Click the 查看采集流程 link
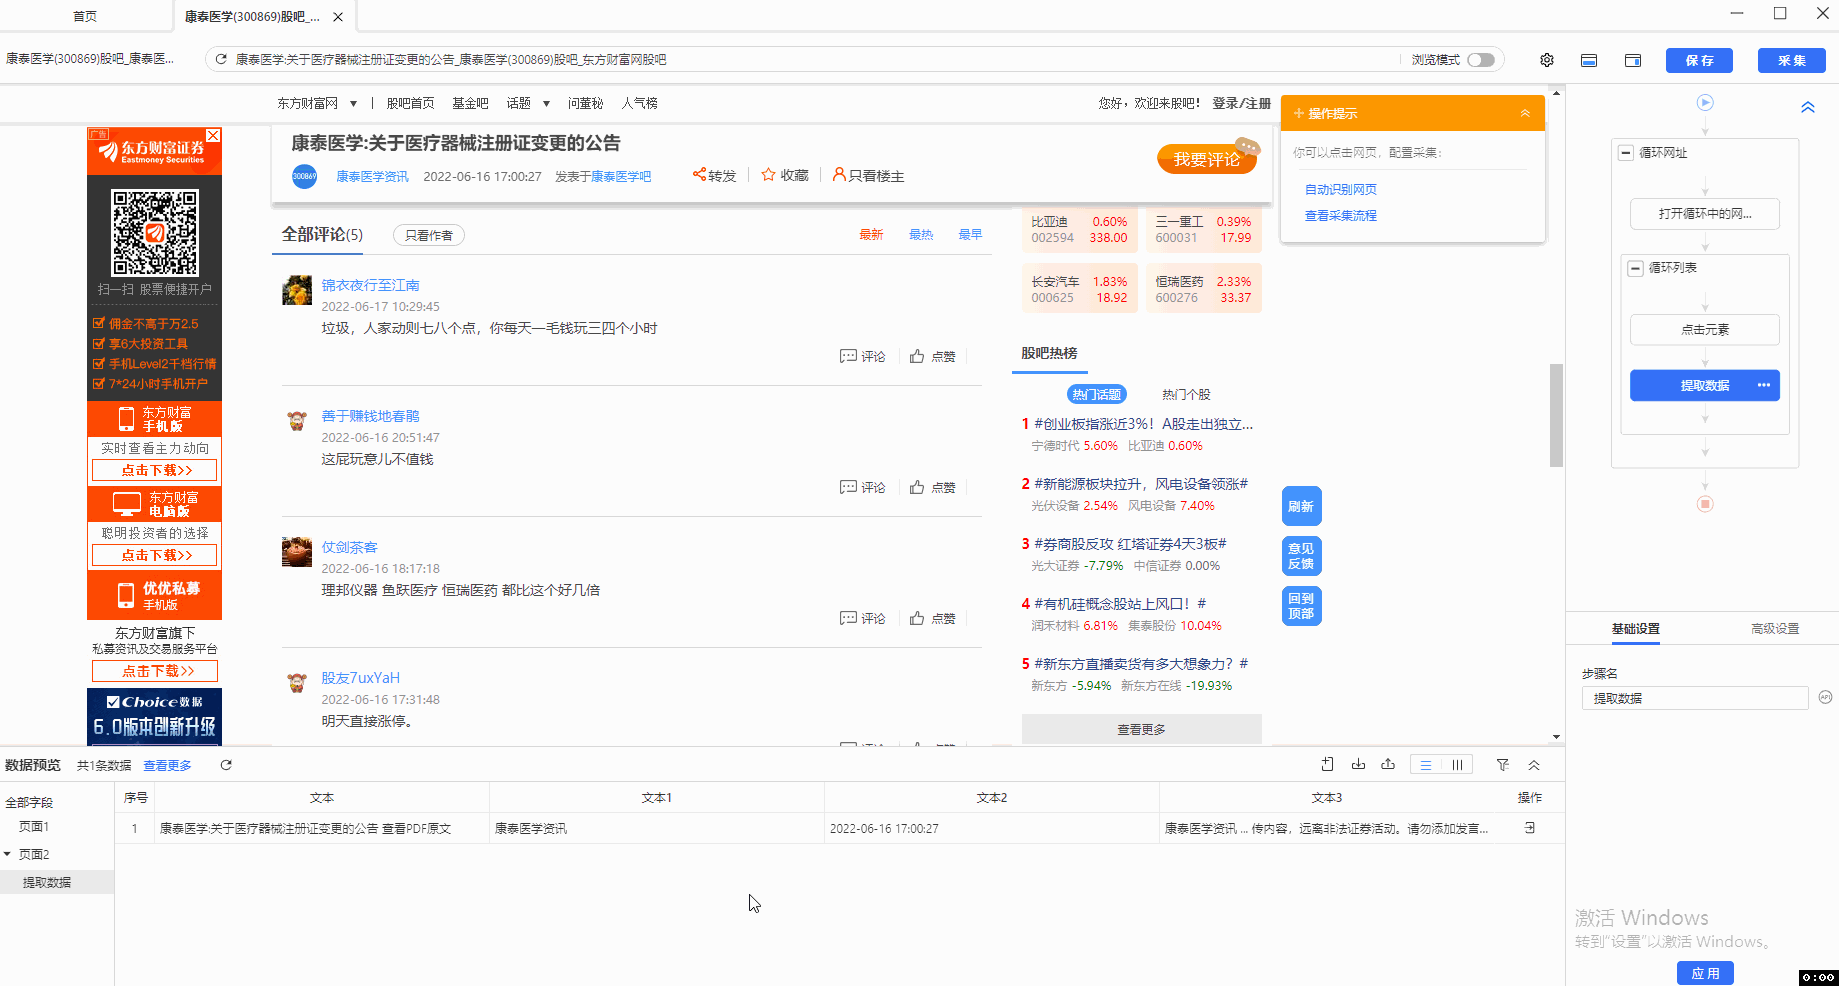 coord(1341,216)
